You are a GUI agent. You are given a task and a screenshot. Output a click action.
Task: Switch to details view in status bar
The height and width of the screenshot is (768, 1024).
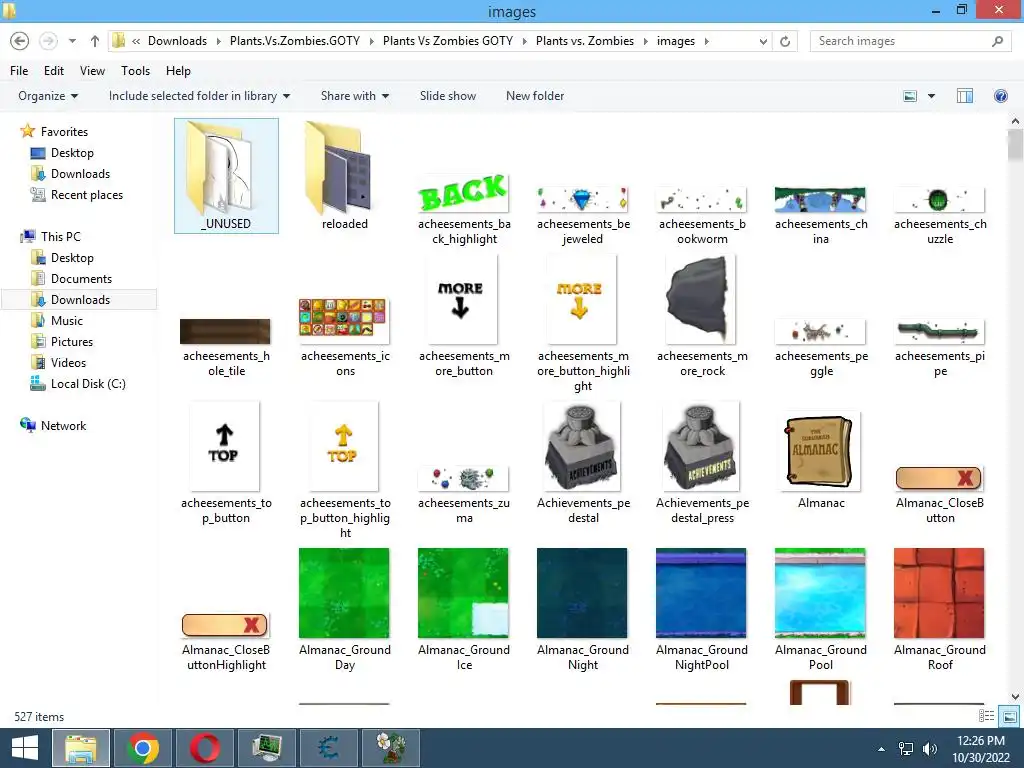pyautogui.click(x=986, y=716)
